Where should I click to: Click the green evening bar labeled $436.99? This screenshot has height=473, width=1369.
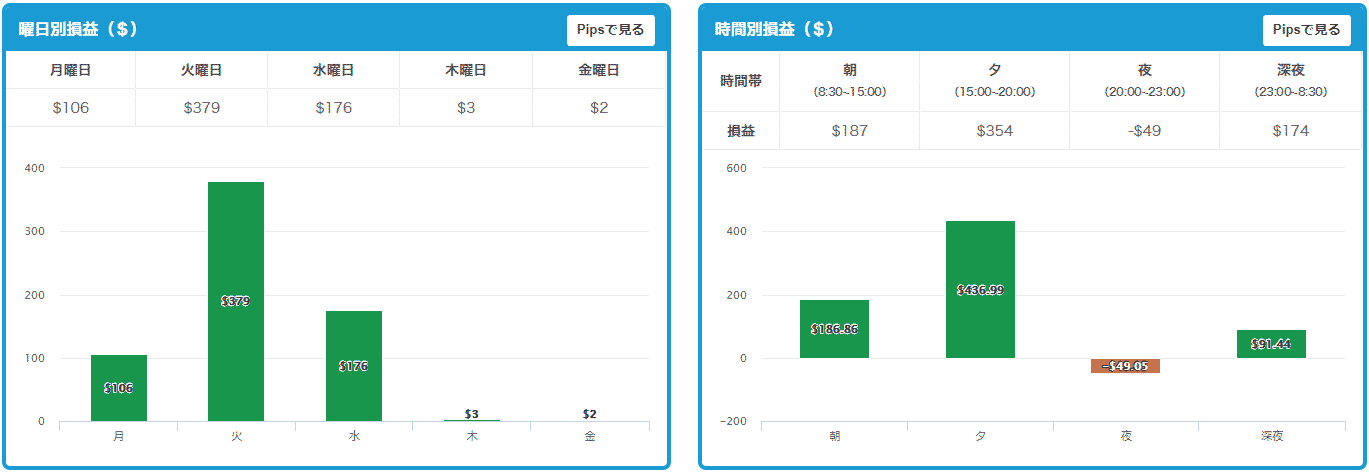pos(980,290)
